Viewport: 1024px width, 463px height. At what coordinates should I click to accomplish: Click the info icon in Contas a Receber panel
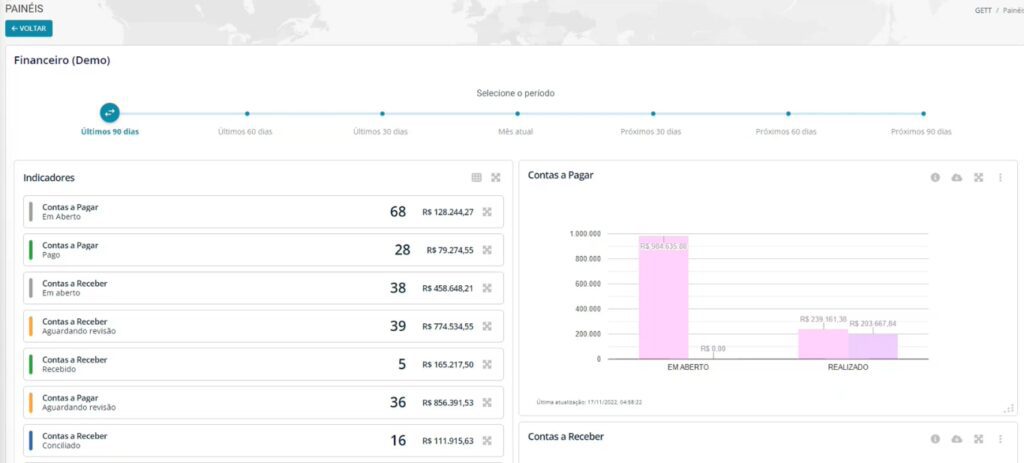pyautogui.click(x=935, y=439)
